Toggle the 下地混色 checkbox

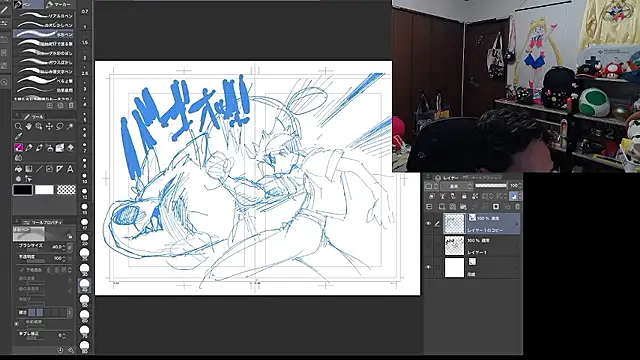click(x=21, y=270)
